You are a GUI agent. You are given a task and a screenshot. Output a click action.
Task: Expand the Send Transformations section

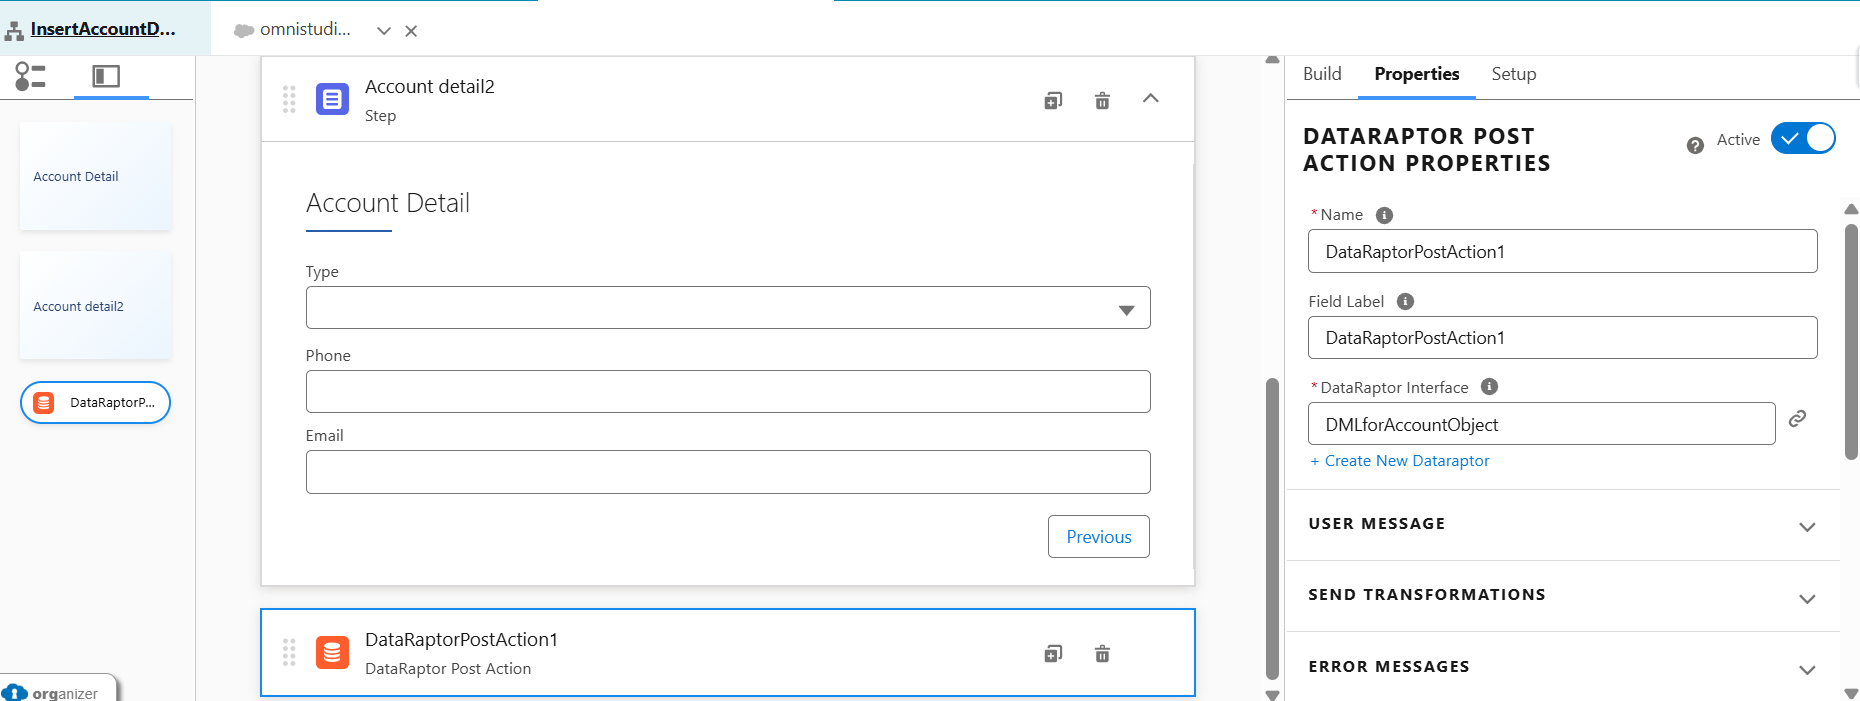click(x=1806, y=598)
